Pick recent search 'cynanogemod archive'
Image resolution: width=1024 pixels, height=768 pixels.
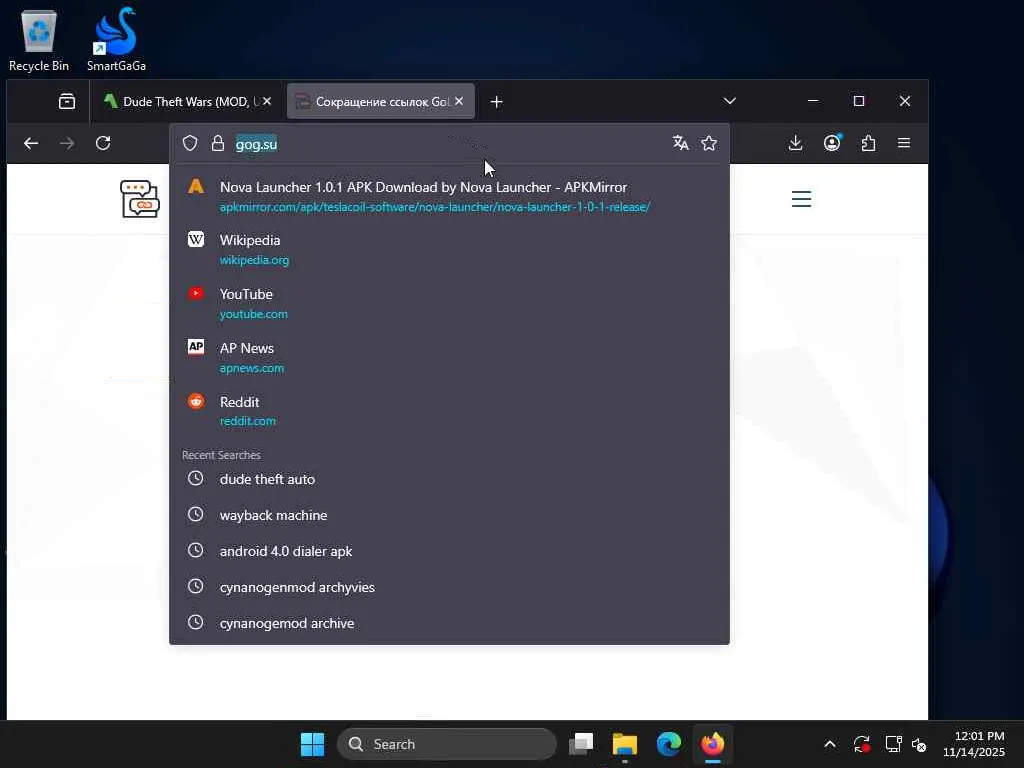coord(449,622)
